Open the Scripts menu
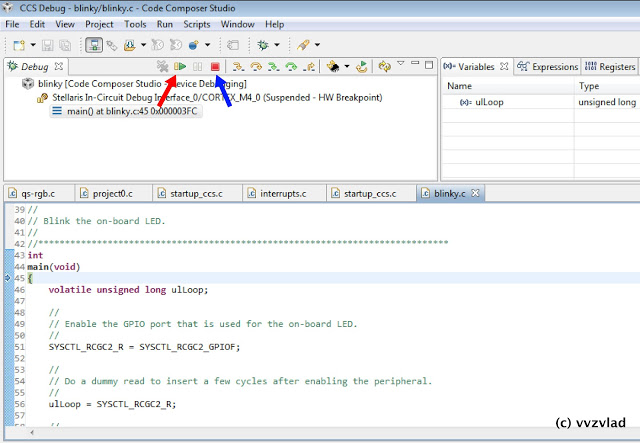Image resolution: width=640 pixels, height=443 pixels. (x=197, y=24)
